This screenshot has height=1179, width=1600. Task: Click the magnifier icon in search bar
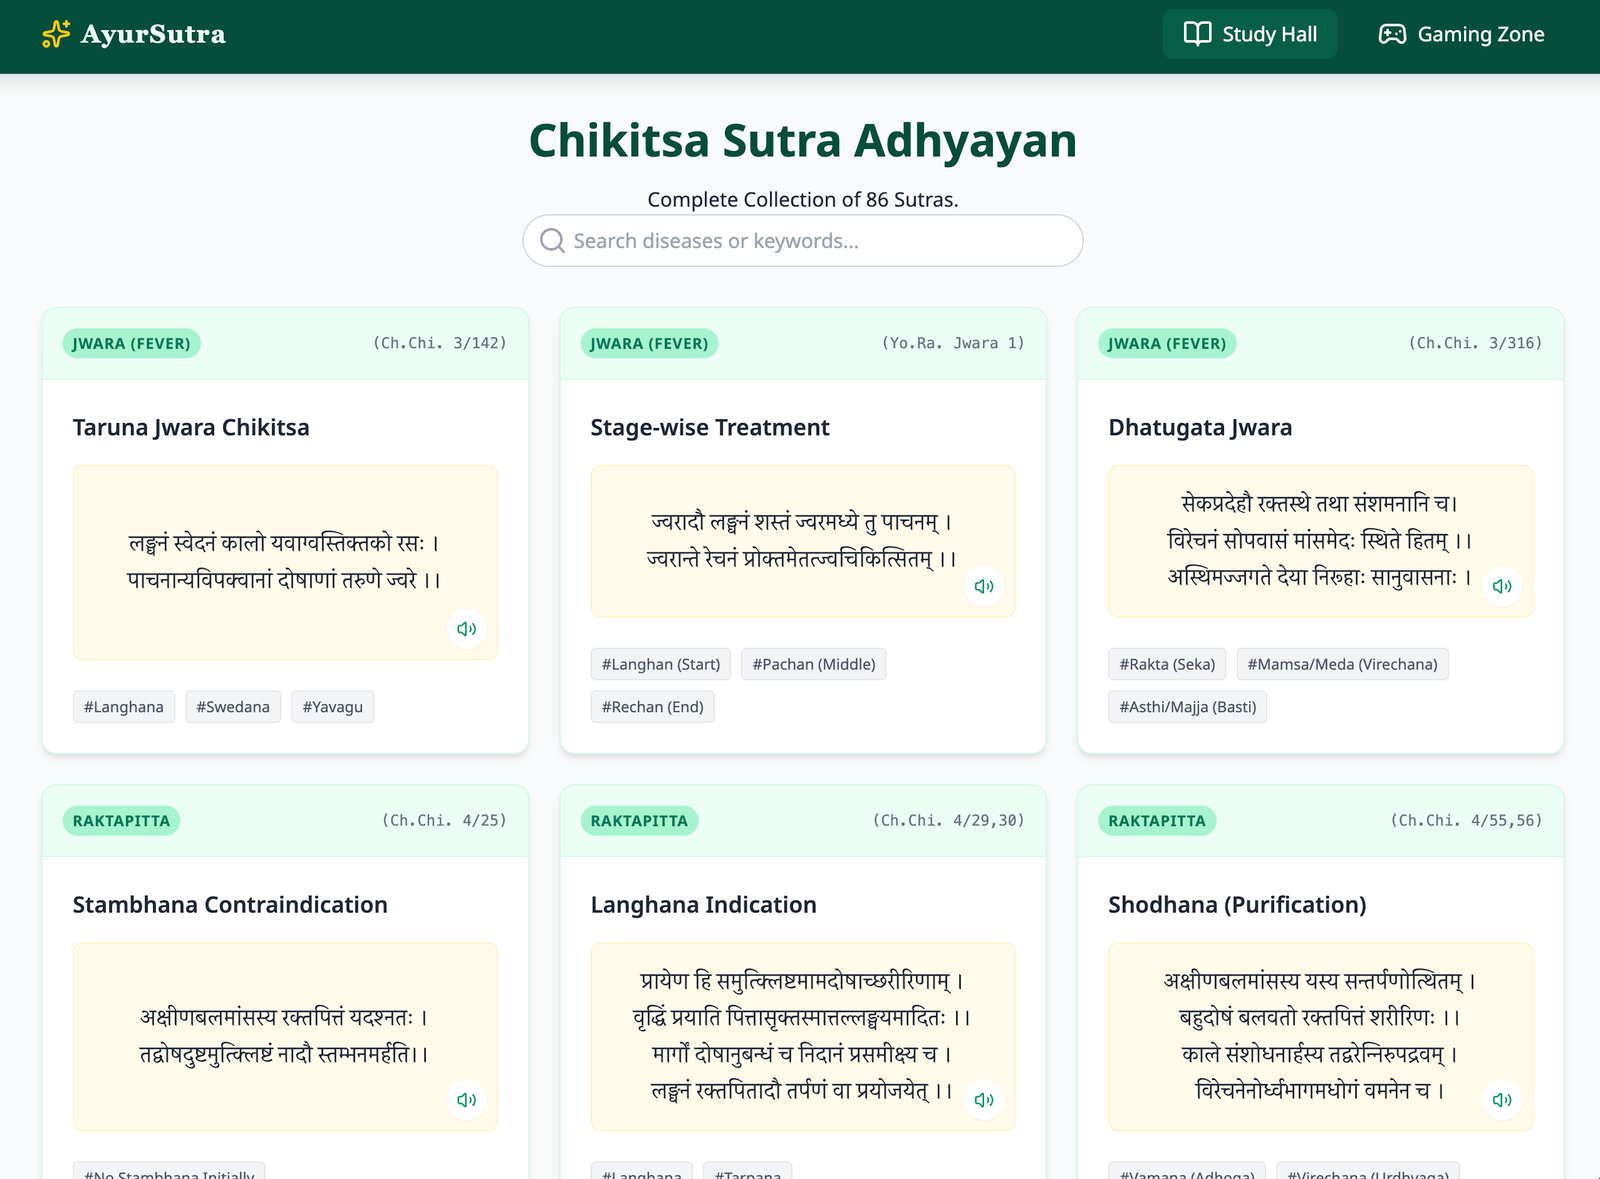coord(552,241)
